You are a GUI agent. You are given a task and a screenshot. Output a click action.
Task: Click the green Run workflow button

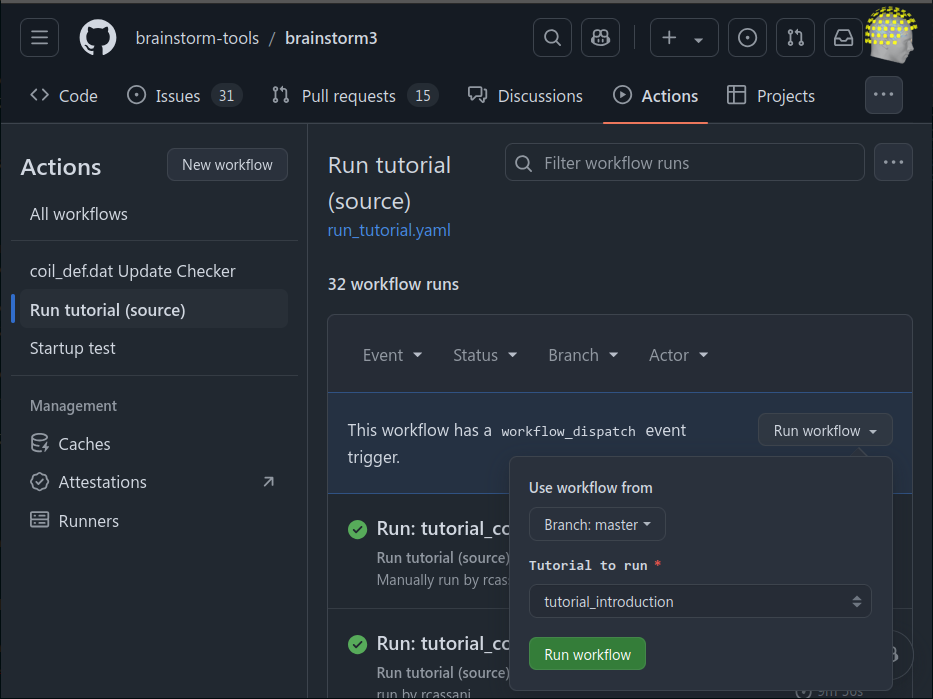[x=587, y=654]
